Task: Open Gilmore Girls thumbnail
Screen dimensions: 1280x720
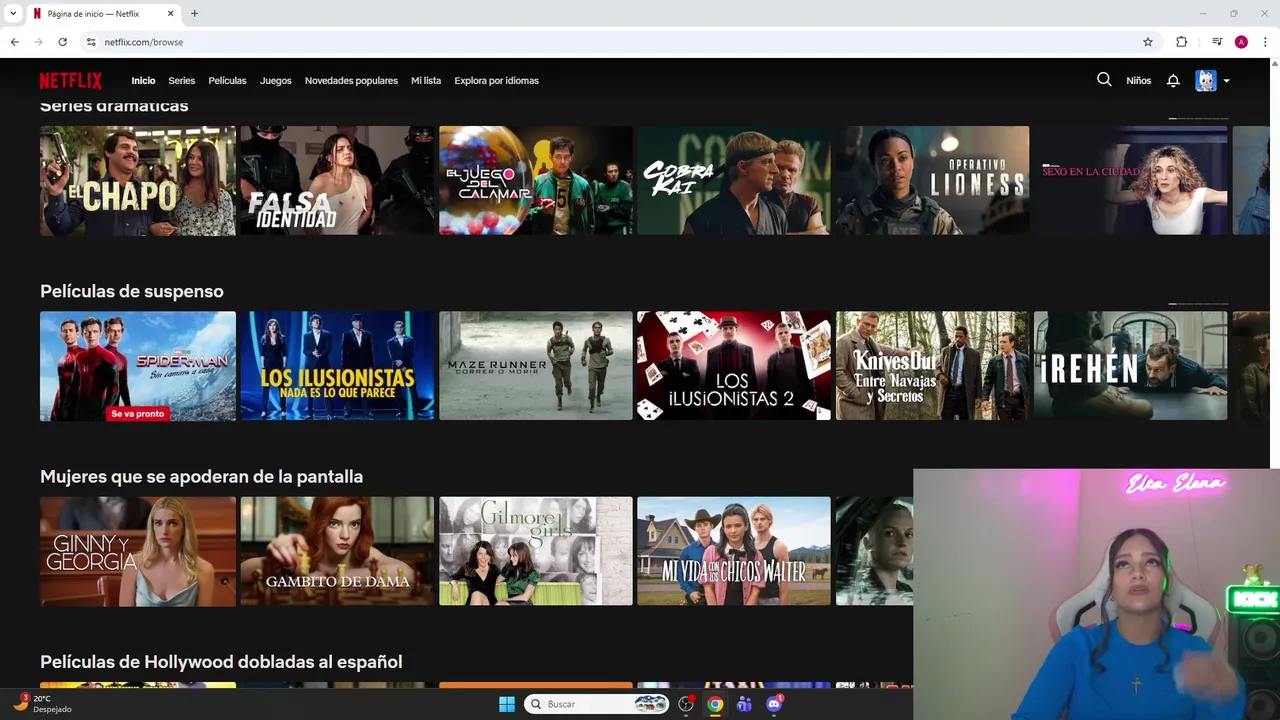Action: (x=536, y=551)
